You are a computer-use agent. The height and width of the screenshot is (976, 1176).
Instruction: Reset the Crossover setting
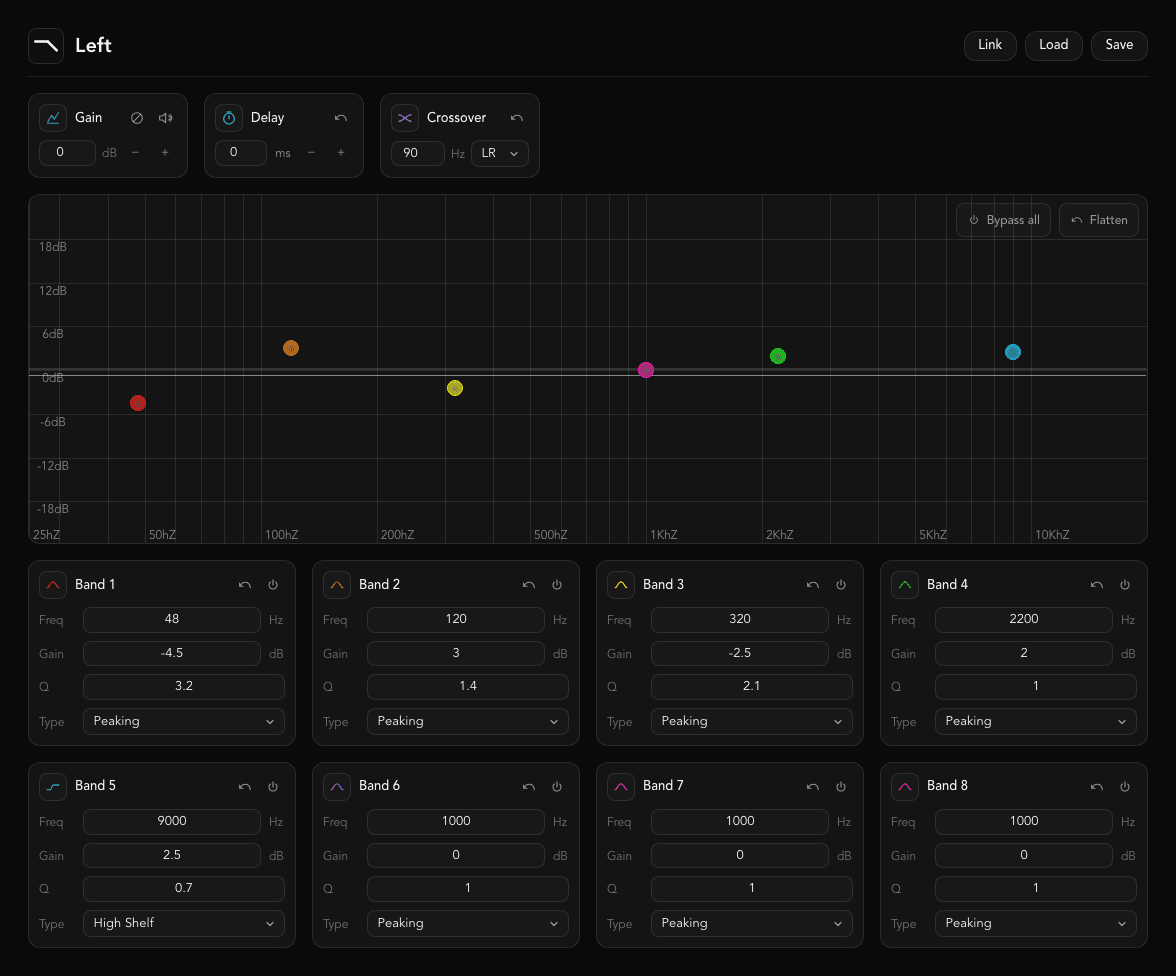[x=517, y=118]
